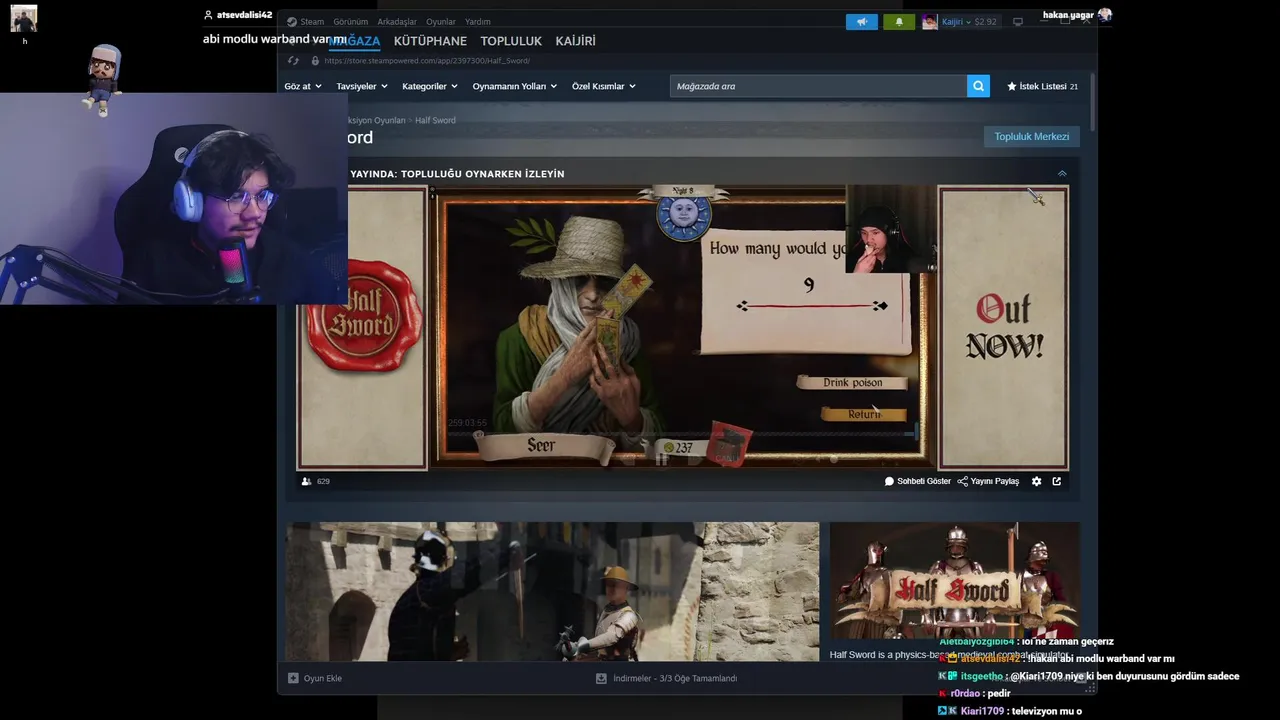This screenshot has height=720, width=1280.
Task: Pop out the broadcast in new window
Action: 1056,481
